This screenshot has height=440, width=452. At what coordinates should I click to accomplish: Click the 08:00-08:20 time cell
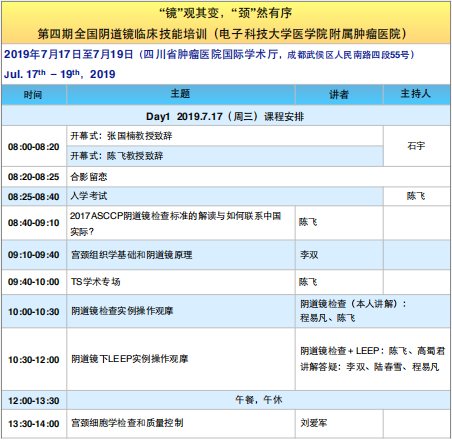34,146
